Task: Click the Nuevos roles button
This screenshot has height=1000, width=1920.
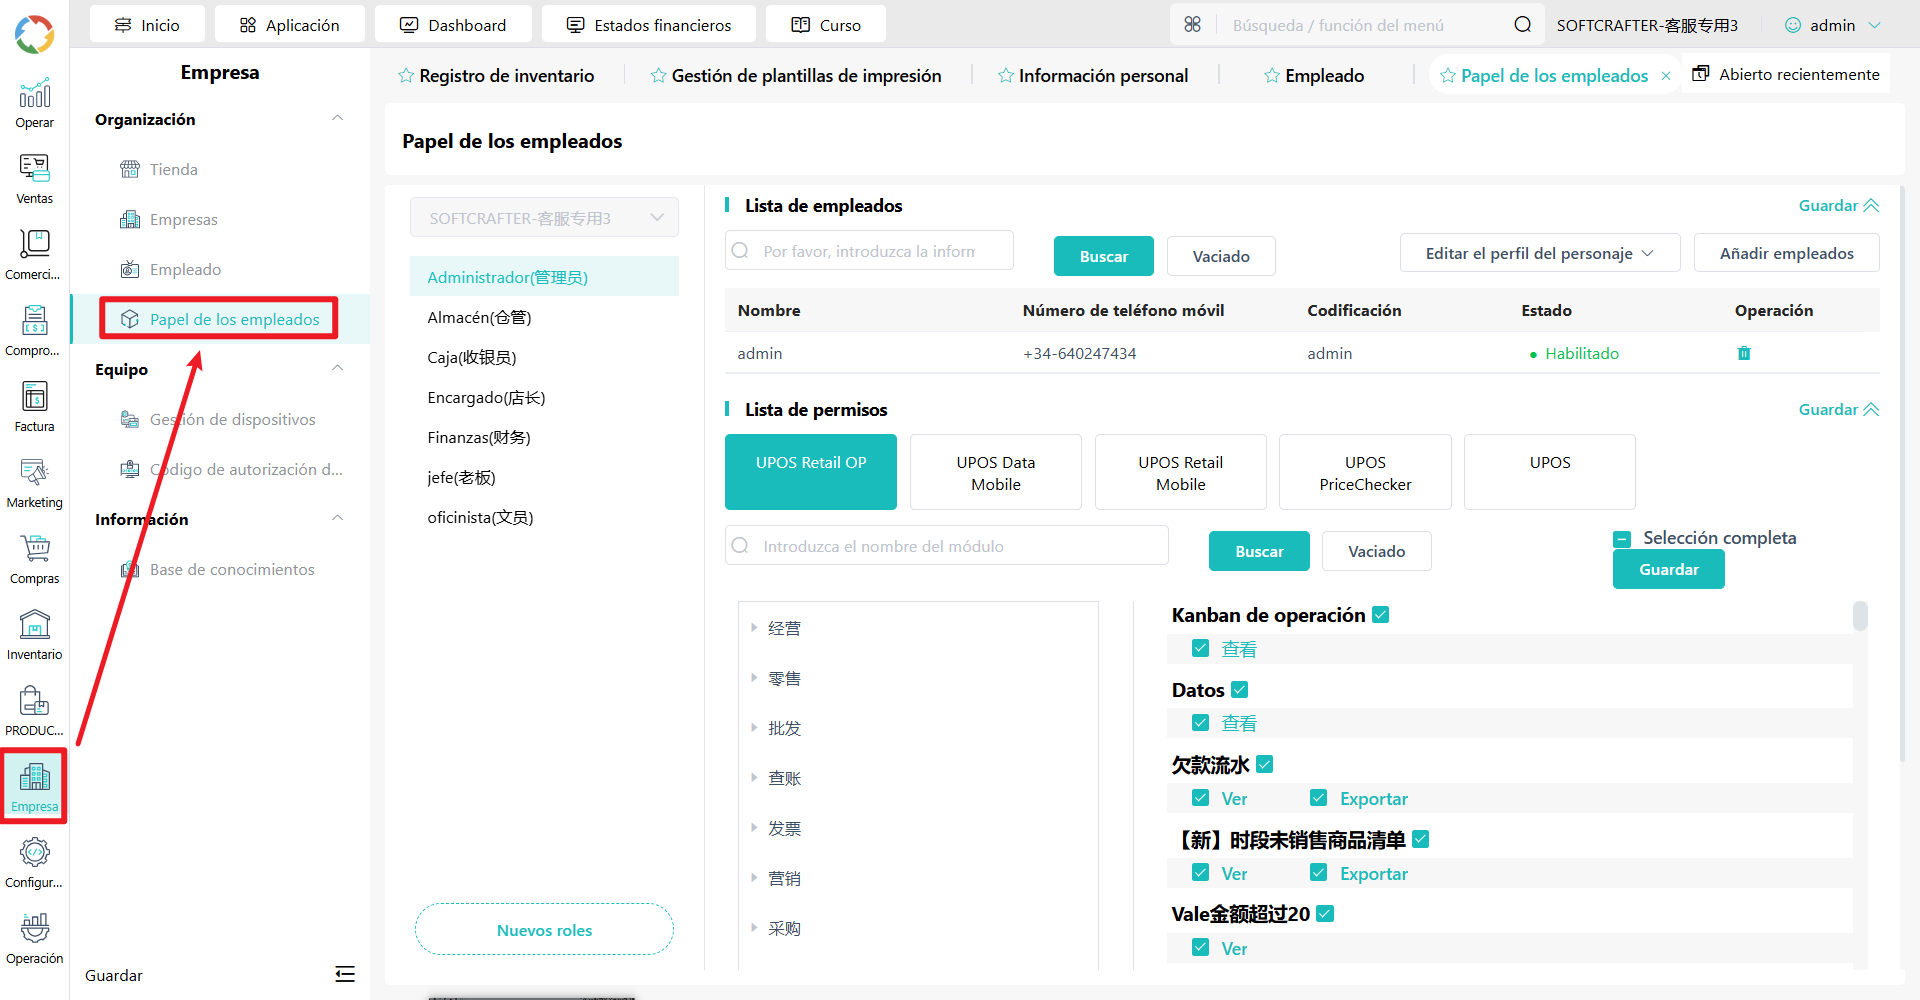Action: [544, 930]
